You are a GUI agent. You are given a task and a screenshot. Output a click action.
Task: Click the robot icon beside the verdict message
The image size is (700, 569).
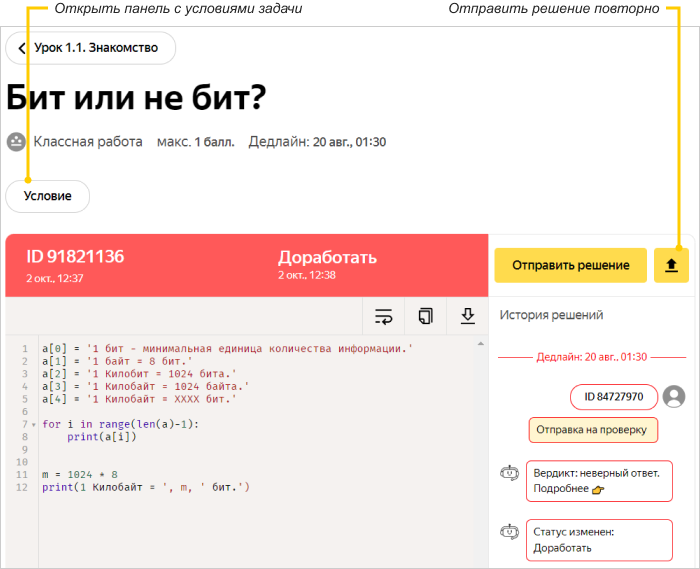coord(510,474)
